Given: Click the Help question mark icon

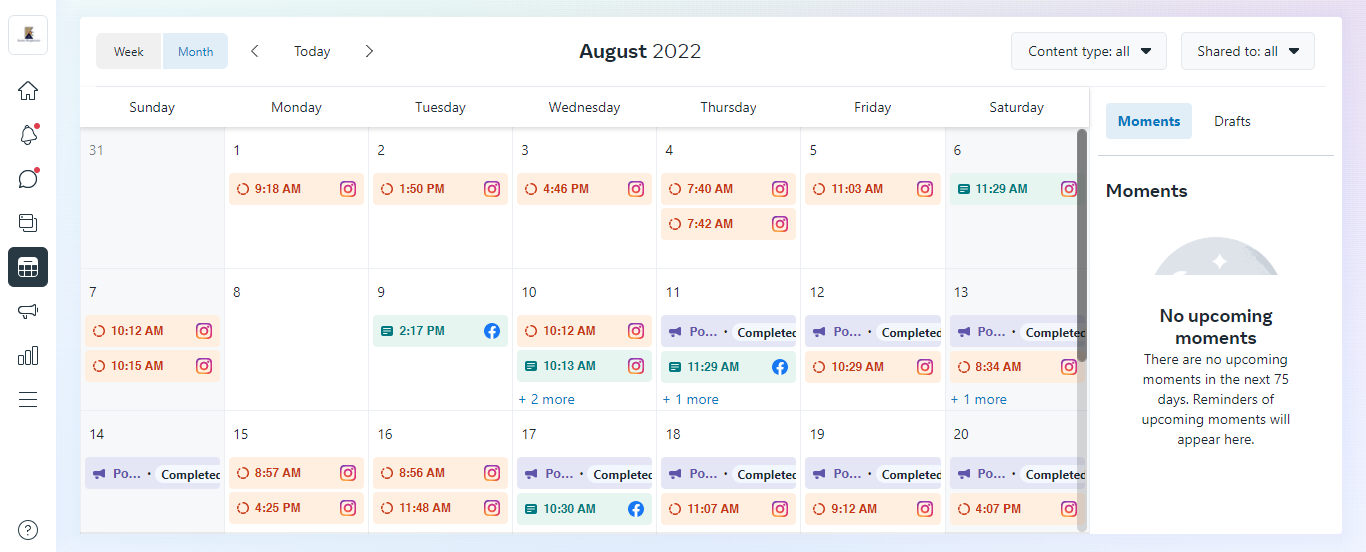Looking at the screenshot, I should pyautogui.click(x=28, y=530).
